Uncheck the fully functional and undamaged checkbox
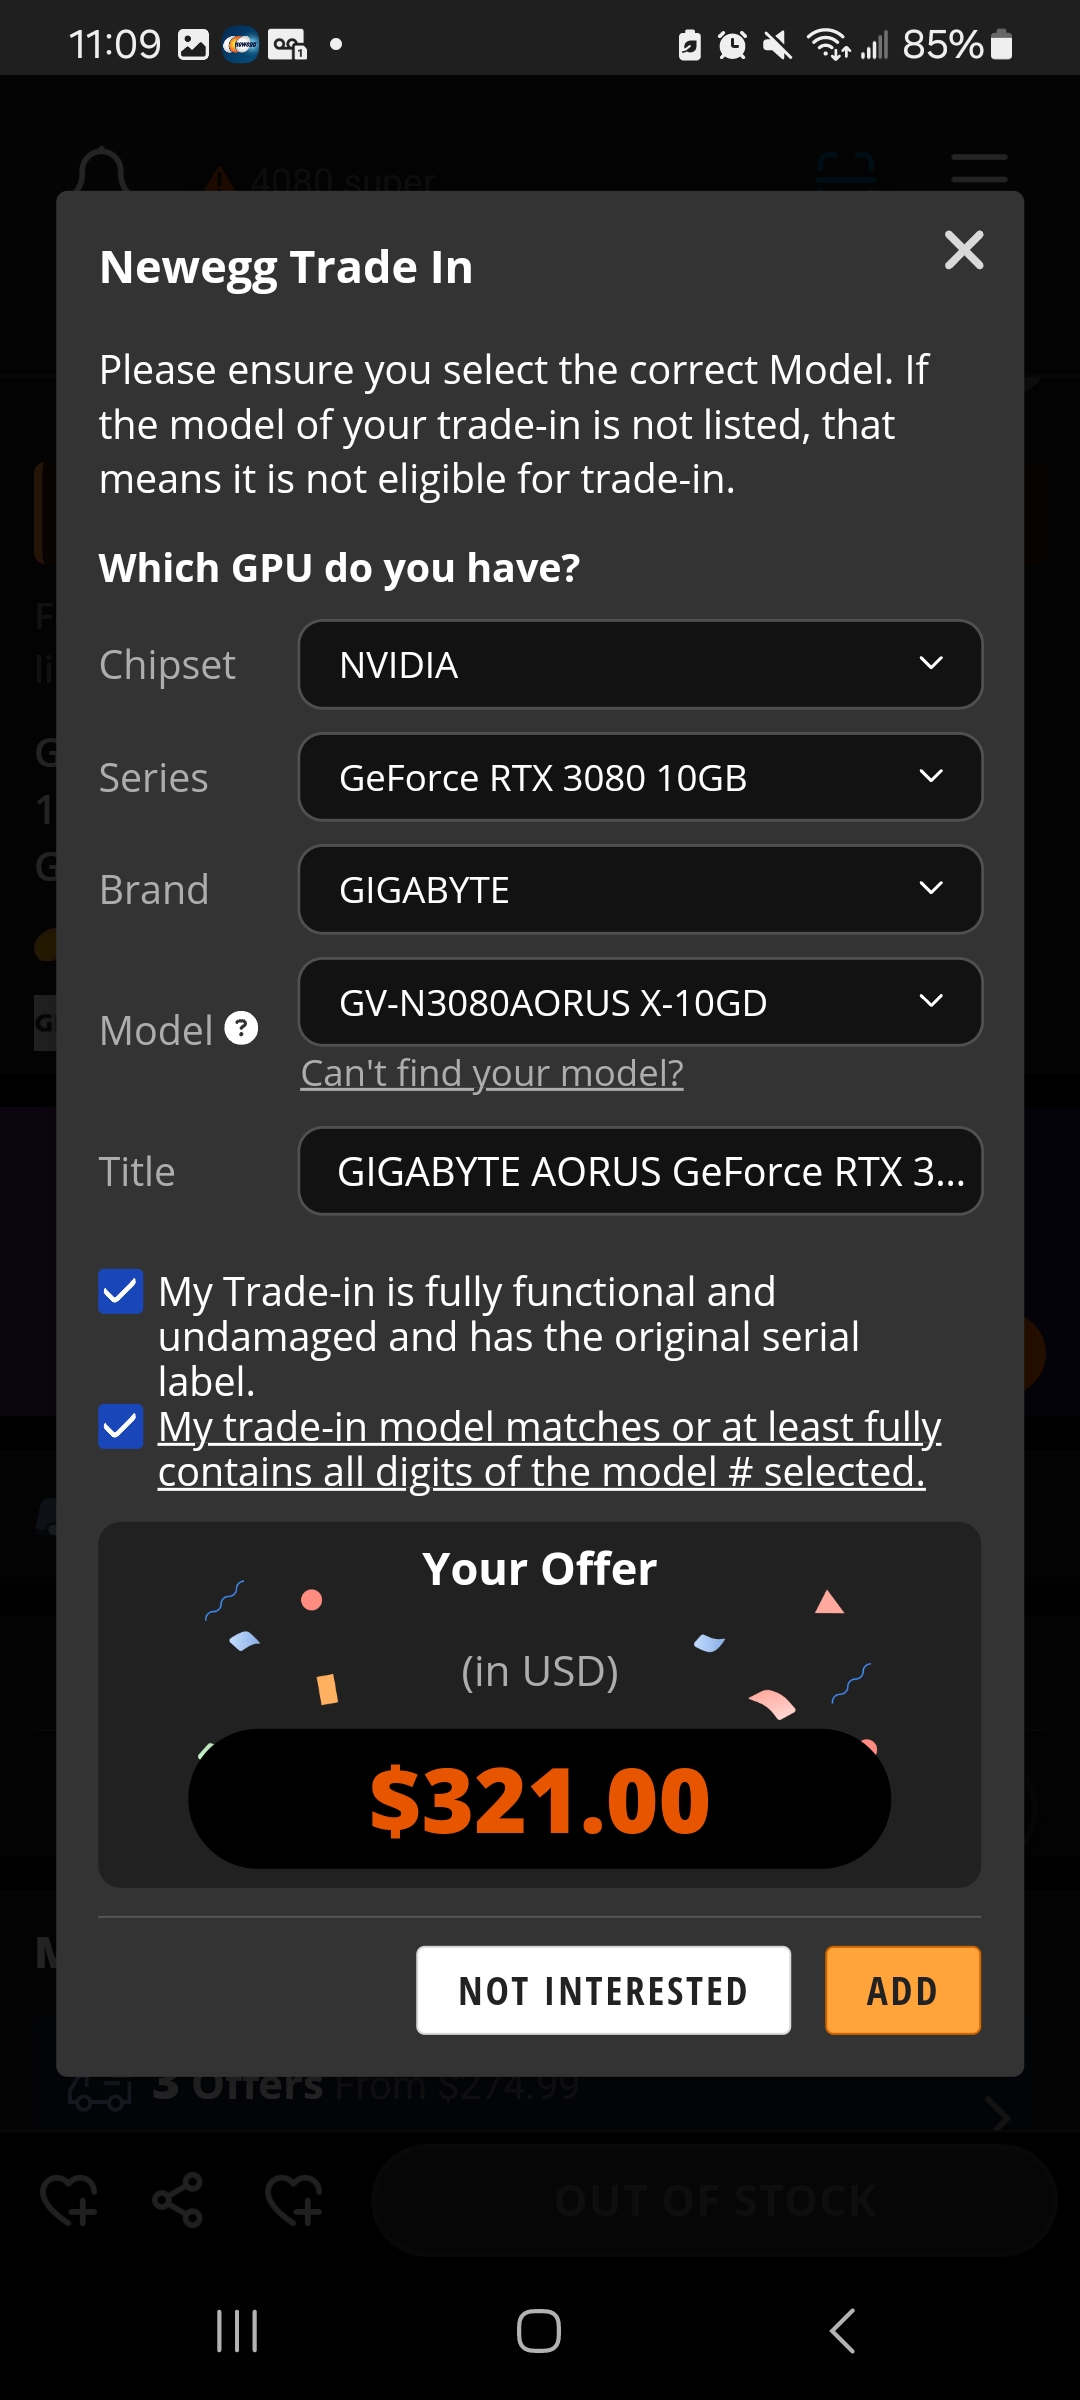The image size is (1080, 2400). tap(121, 1291)
